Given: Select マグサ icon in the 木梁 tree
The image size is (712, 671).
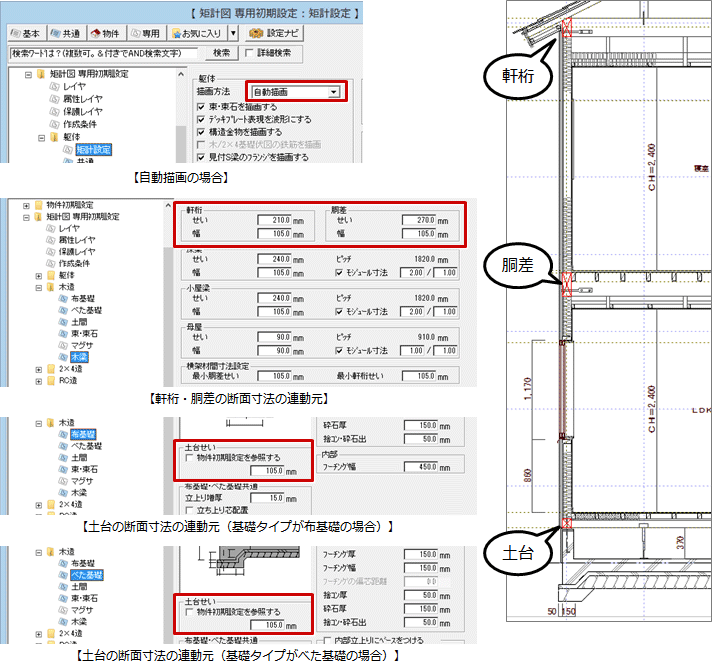Looking at the screenshot, I should [63, 345].
